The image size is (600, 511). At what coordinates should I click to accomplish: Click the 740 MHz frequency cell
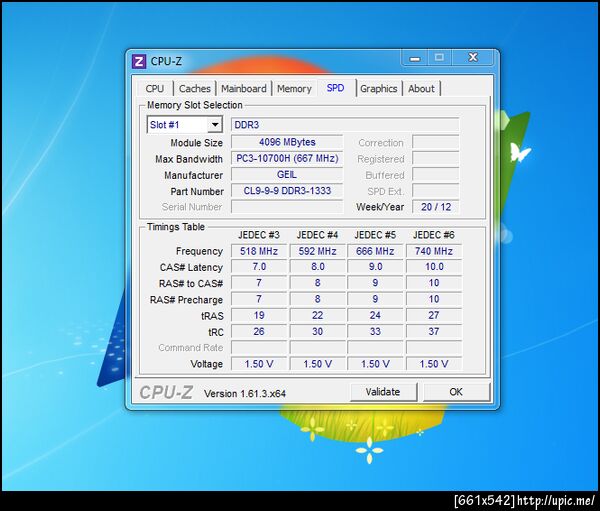[x=434, y=251]
